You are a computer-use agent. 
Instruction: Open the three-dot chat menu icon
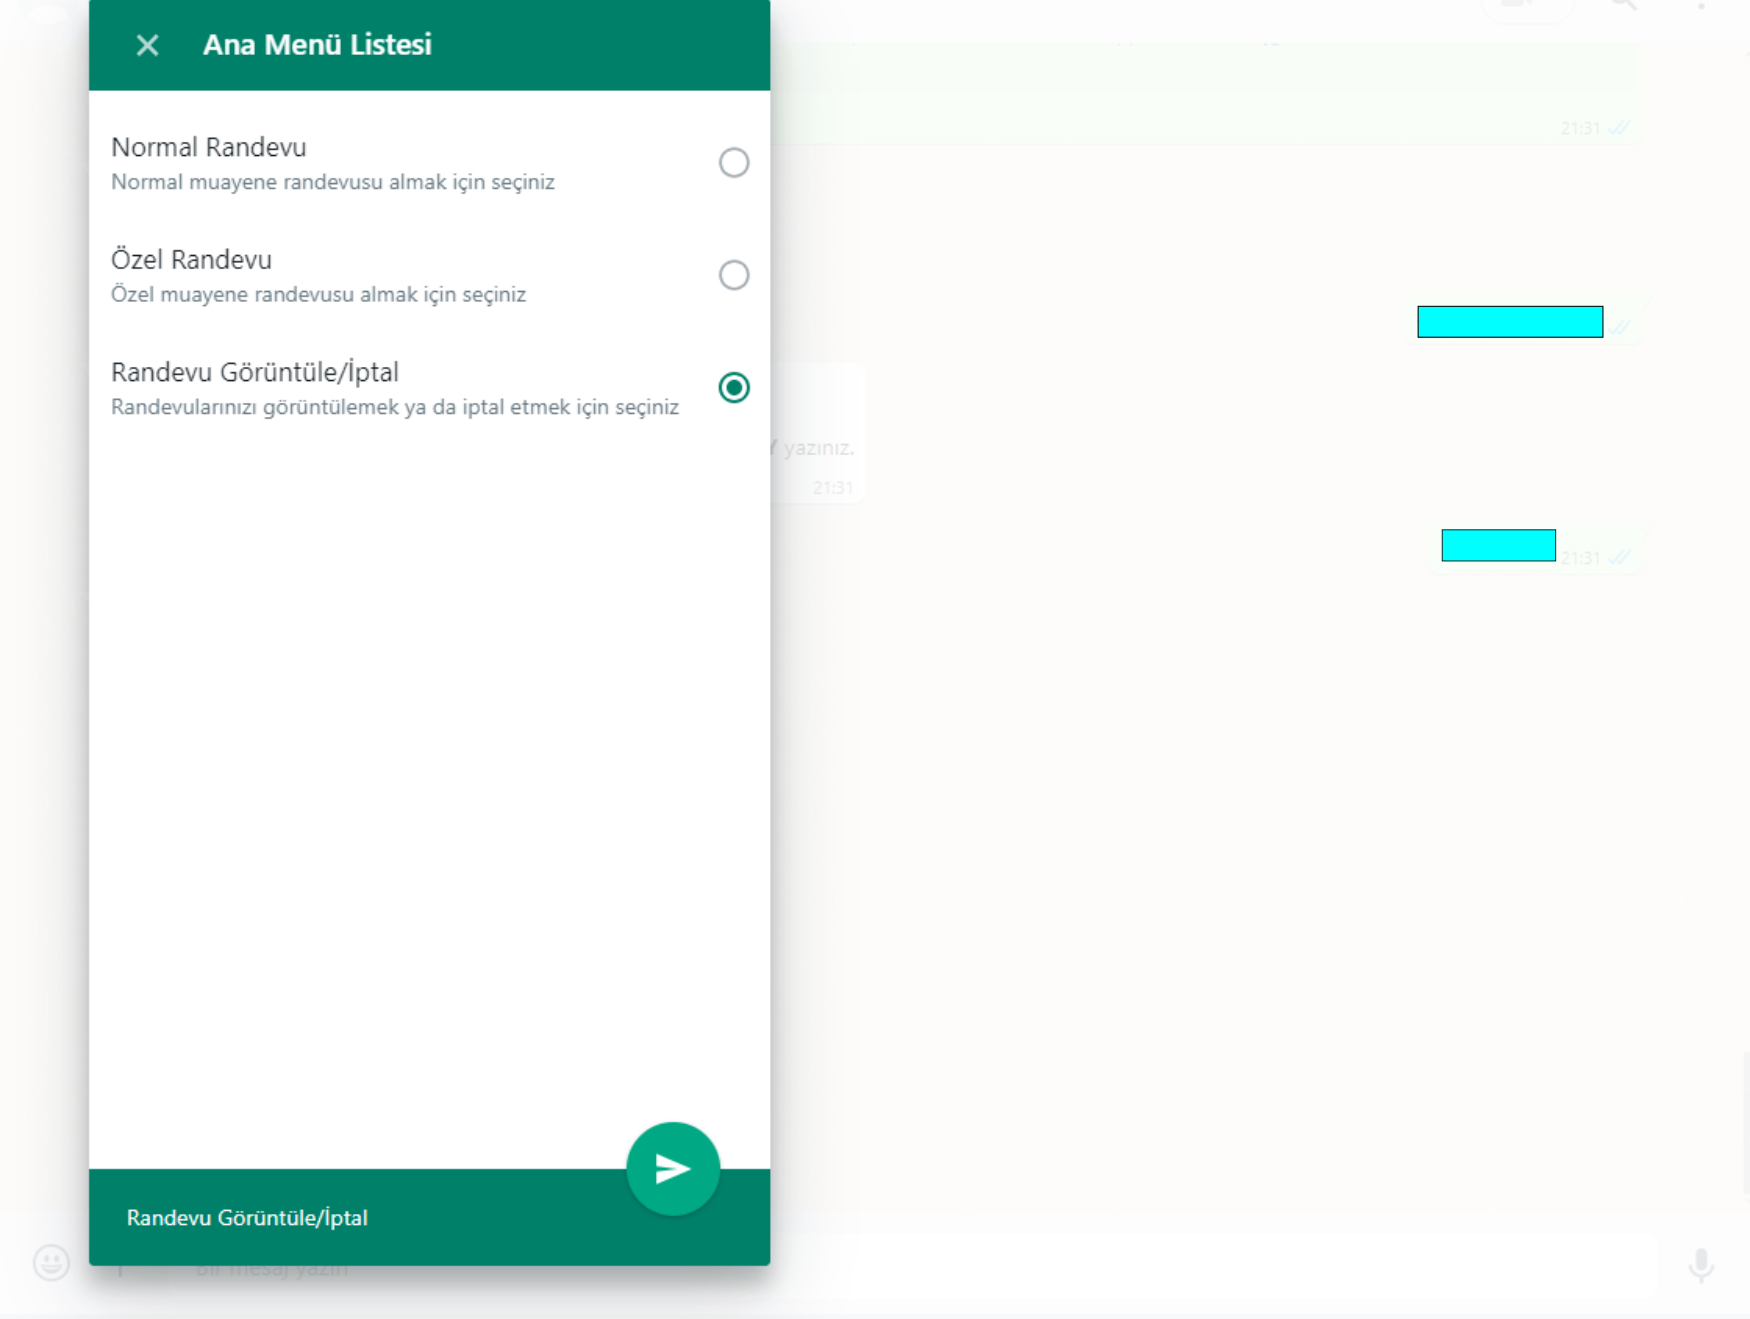(x=1701, y=5)
